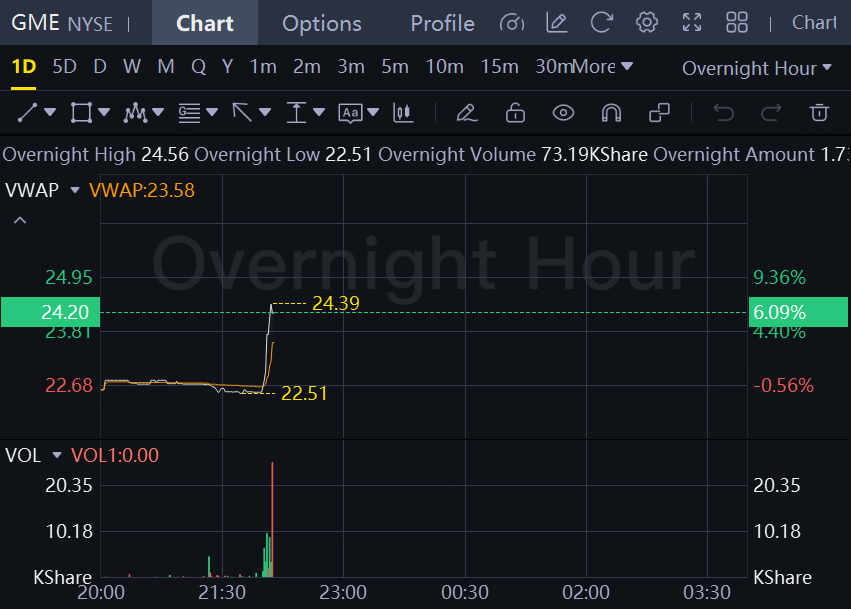The image size is (851, 609).
Task: Open chart settings gear
Action: click(647, 23)
